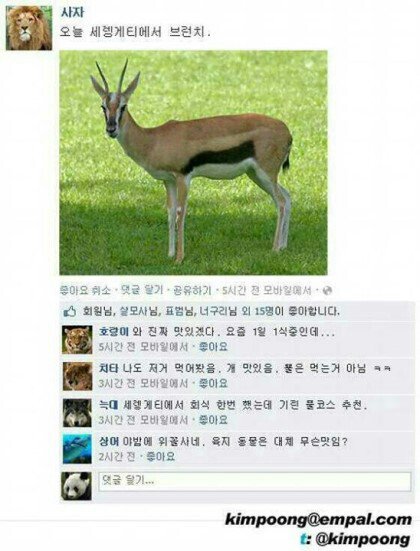The height and width of the screenshot is (551, 420).
Task: Open the gazelle photo
Action: click(x=193, y=163)
